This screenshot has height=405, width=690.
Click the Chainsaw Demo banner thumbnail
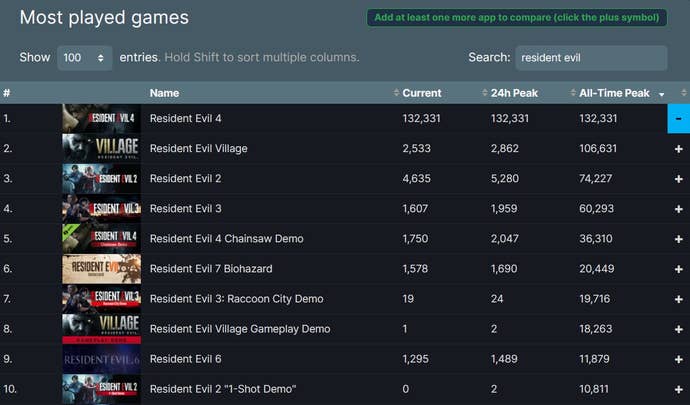coord(102,239)
